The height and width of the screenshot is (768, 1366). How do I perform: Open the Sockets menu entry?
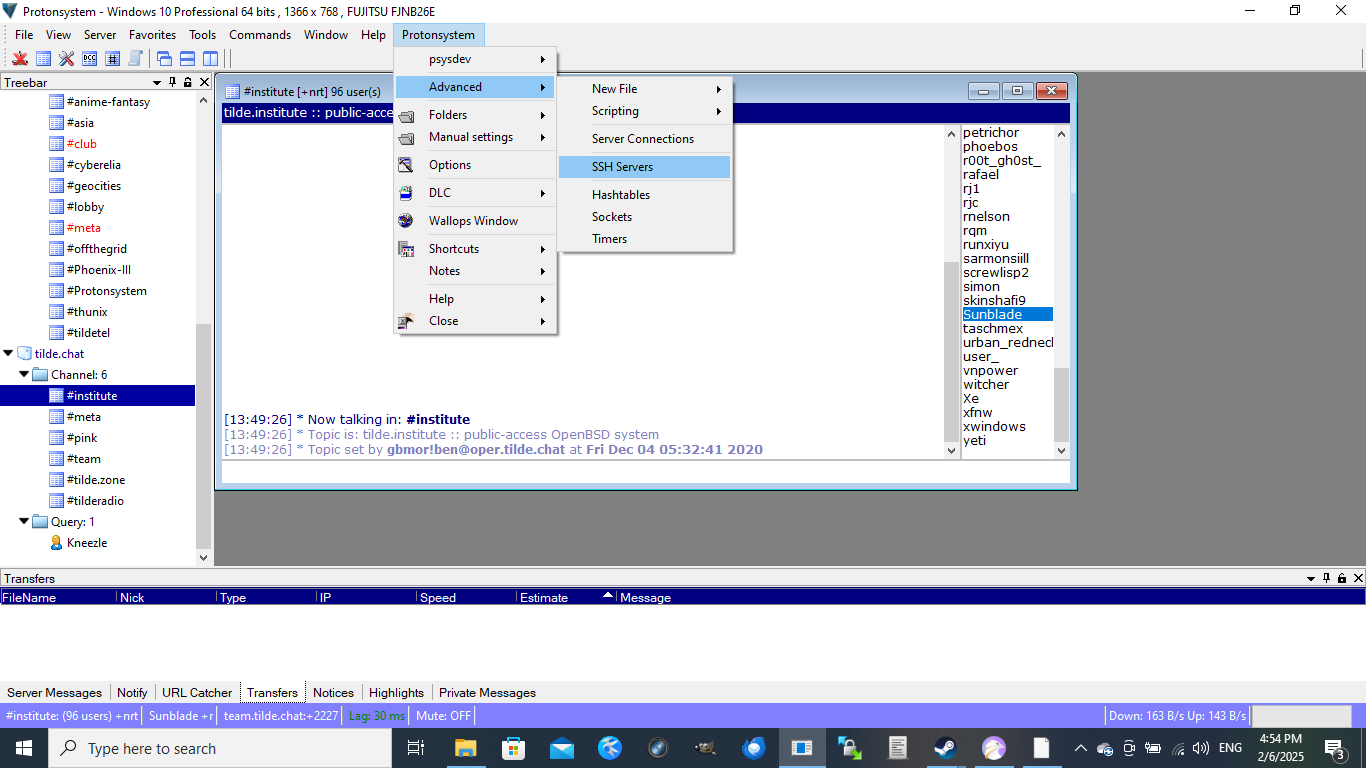pos(644,217)
